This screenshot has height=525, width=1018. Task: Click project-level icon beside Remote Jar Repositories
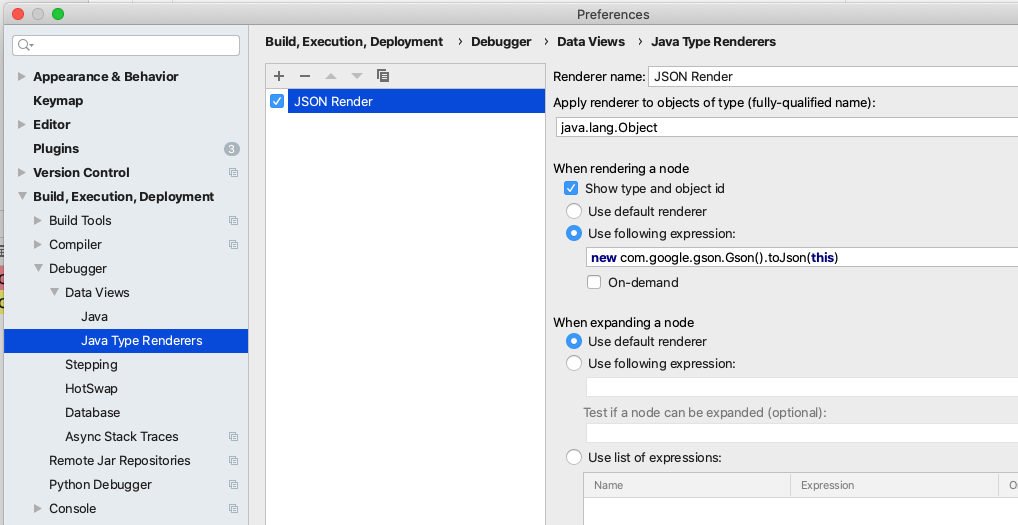point(233,461)
